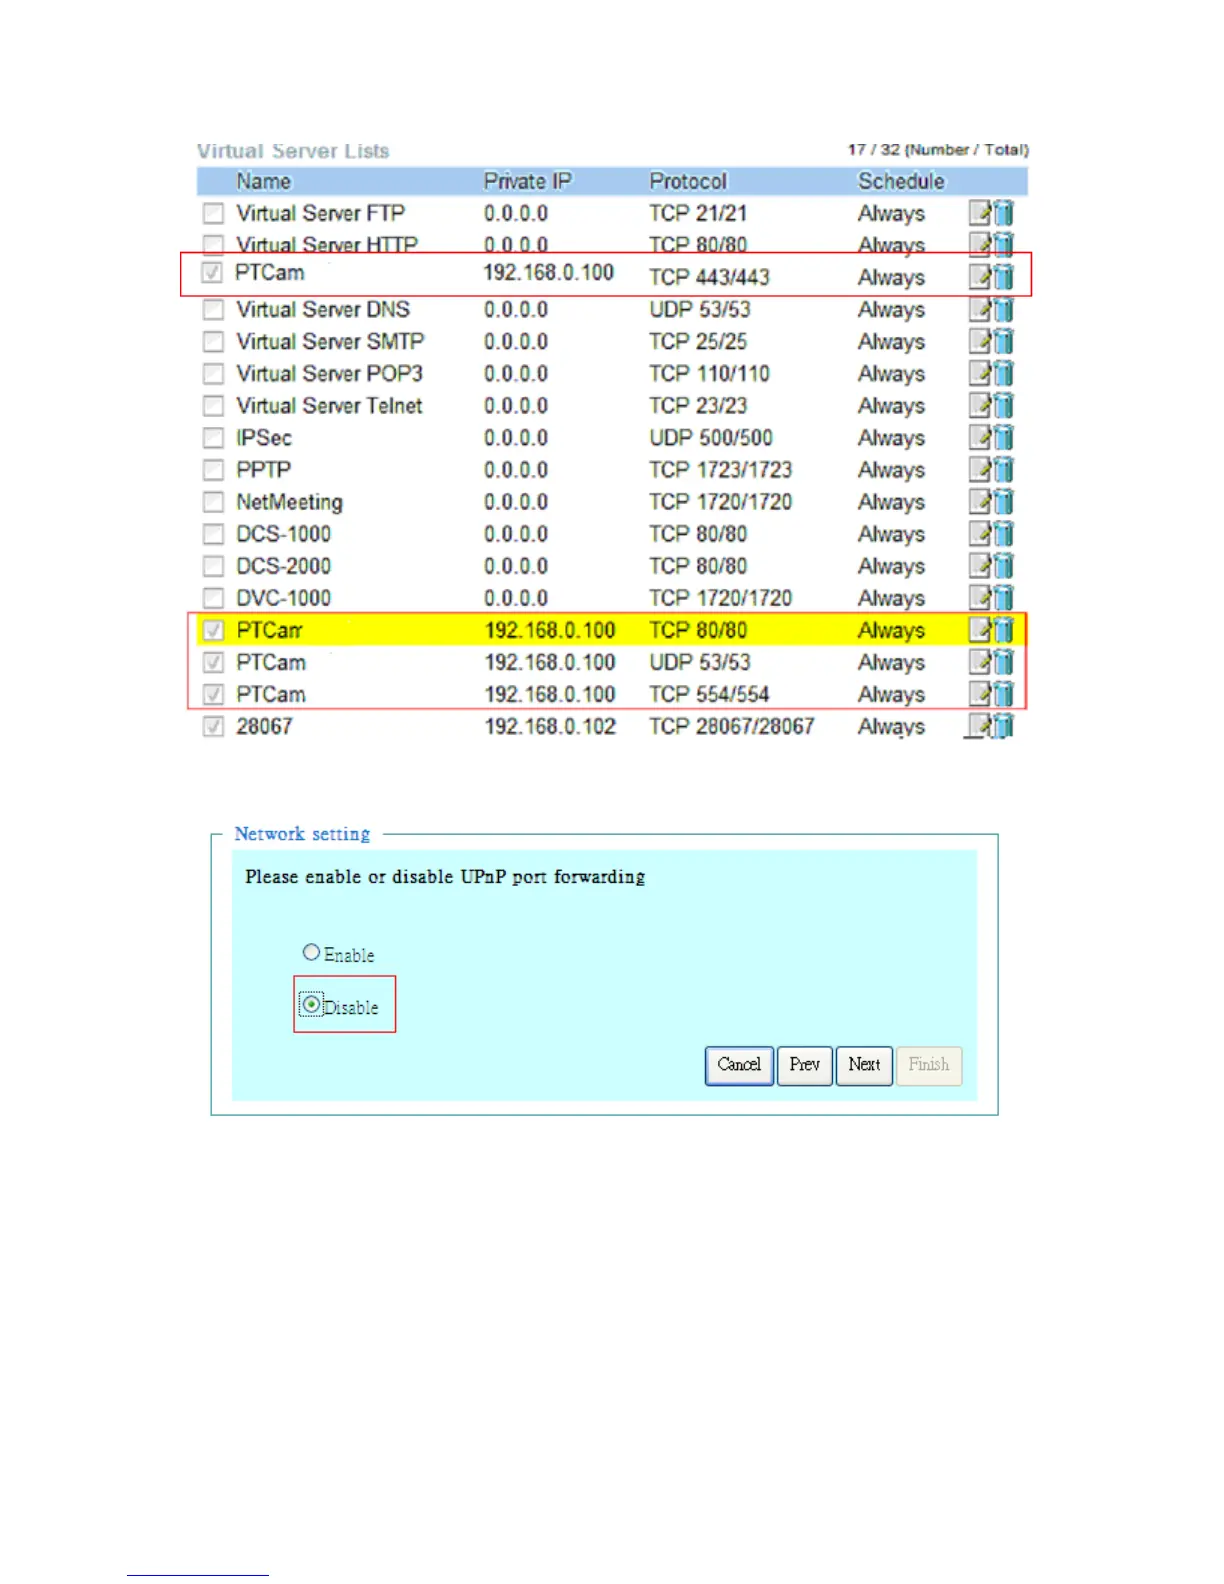Edit the Virtual Server POP3 entry
Viewport: 1224px width, 1584px height.
click(x=980, y=373)
